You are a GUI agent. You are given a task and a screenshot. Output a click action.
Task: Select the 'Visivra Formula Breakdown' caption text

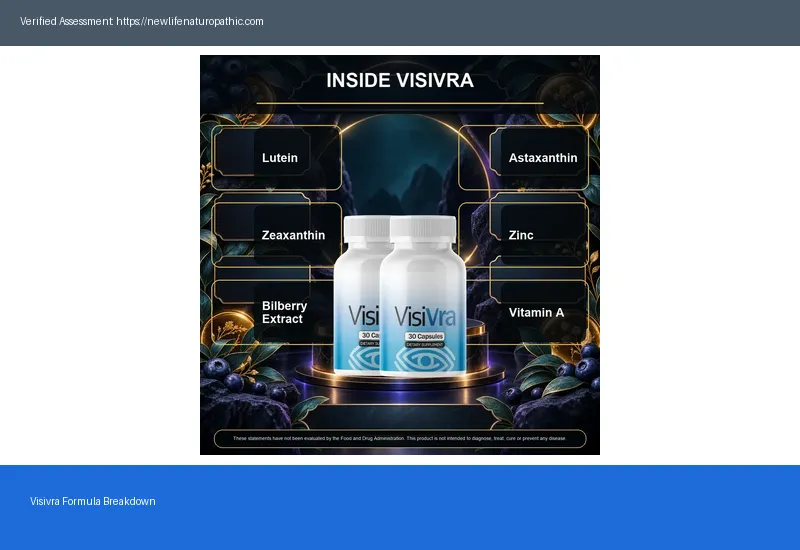coord(93,501)
